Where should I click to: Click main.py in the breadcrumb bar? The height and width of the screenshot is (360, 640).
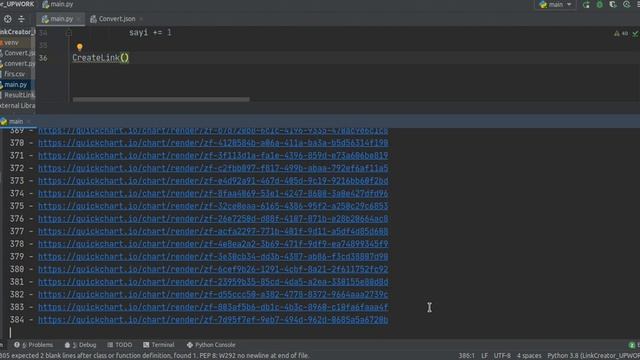[x=58, y=4]
